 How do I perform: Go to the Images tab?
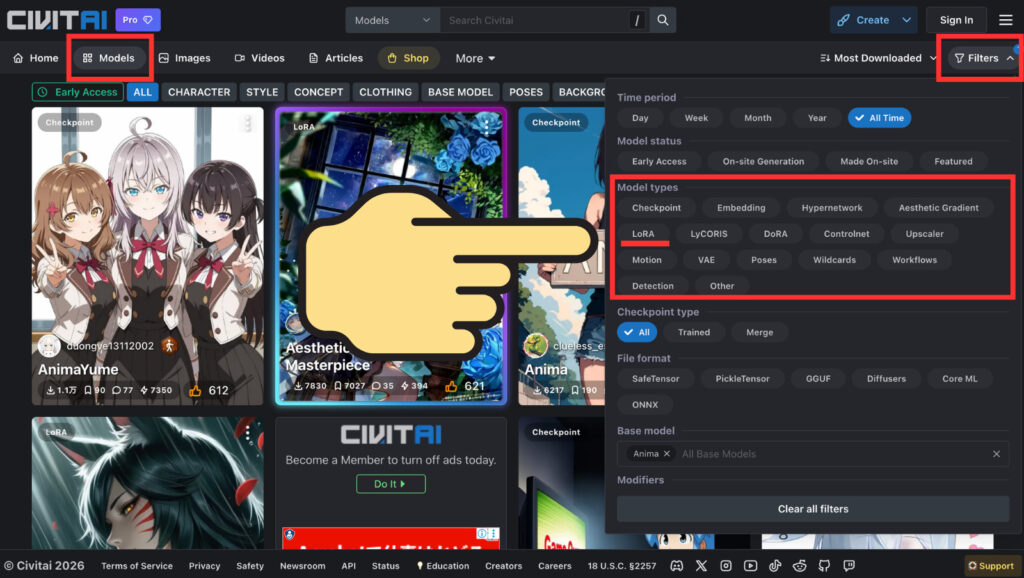[184, 58]
